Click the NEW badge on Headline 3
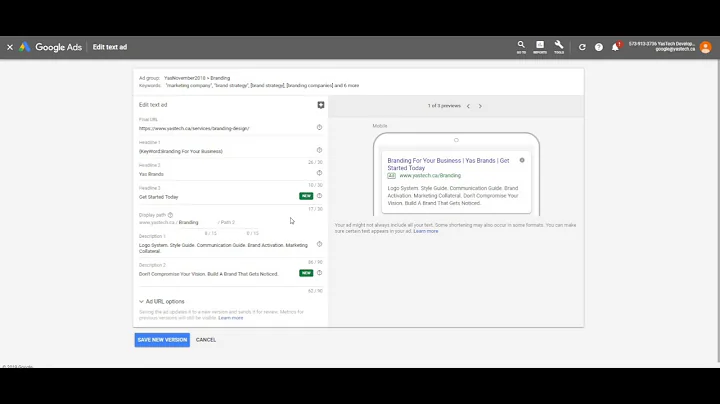The image size is (720, 404). pos(306,196)
